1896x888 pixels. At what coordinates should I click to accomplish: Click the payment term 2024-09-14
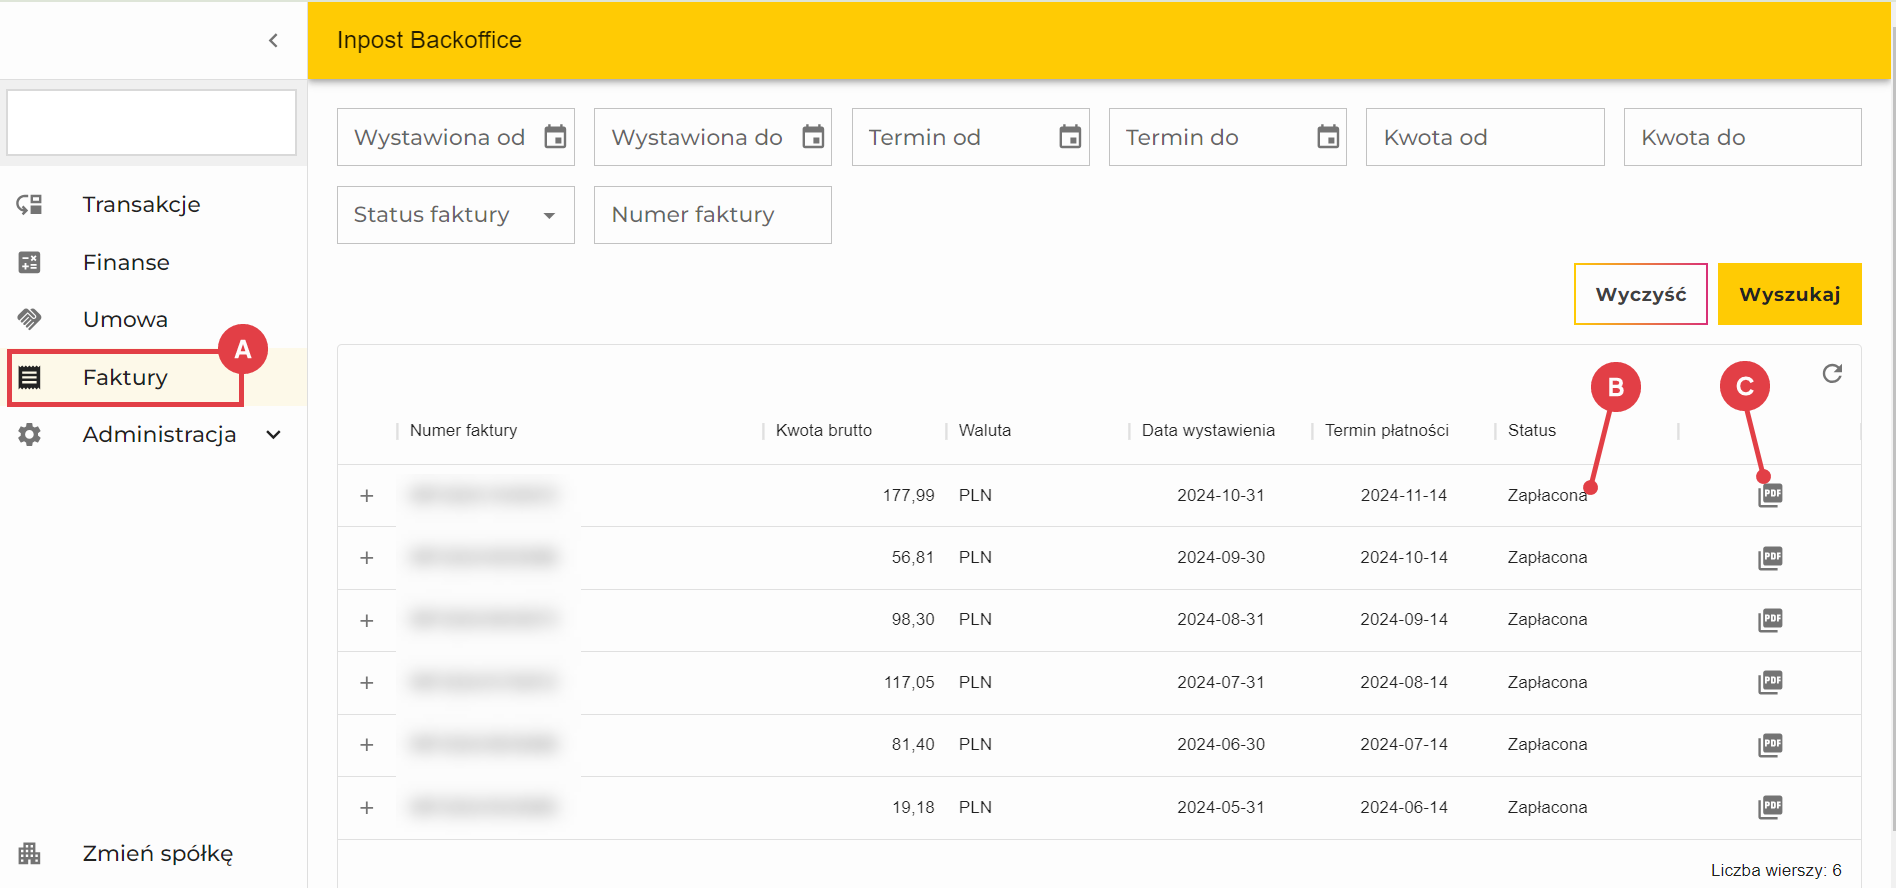(1404, 619)
